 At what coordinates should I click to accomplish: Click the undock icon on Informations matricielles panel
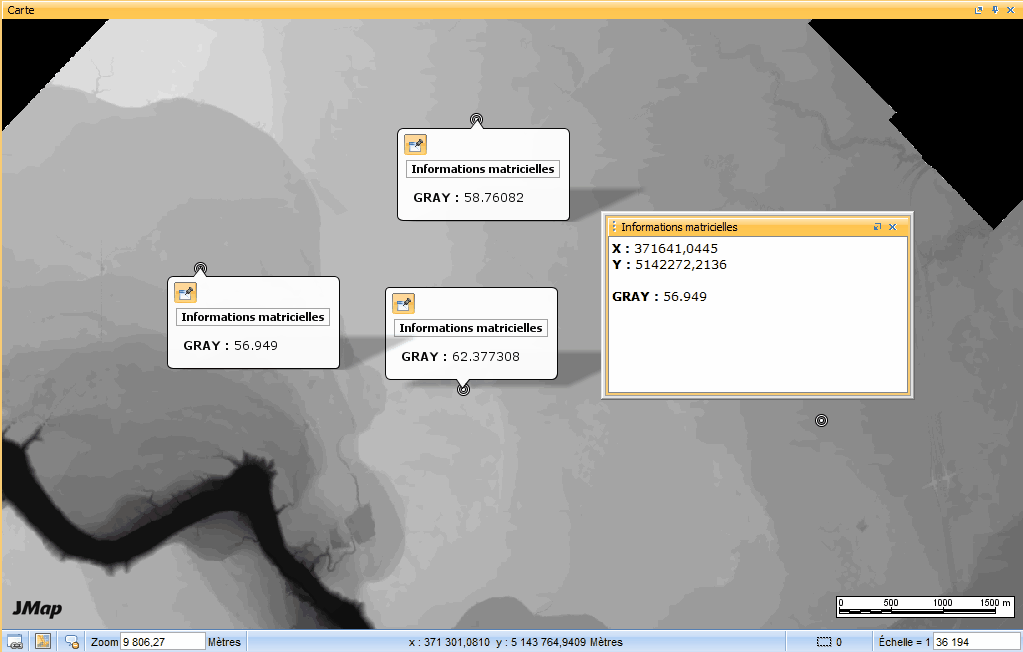click(877, 227)
